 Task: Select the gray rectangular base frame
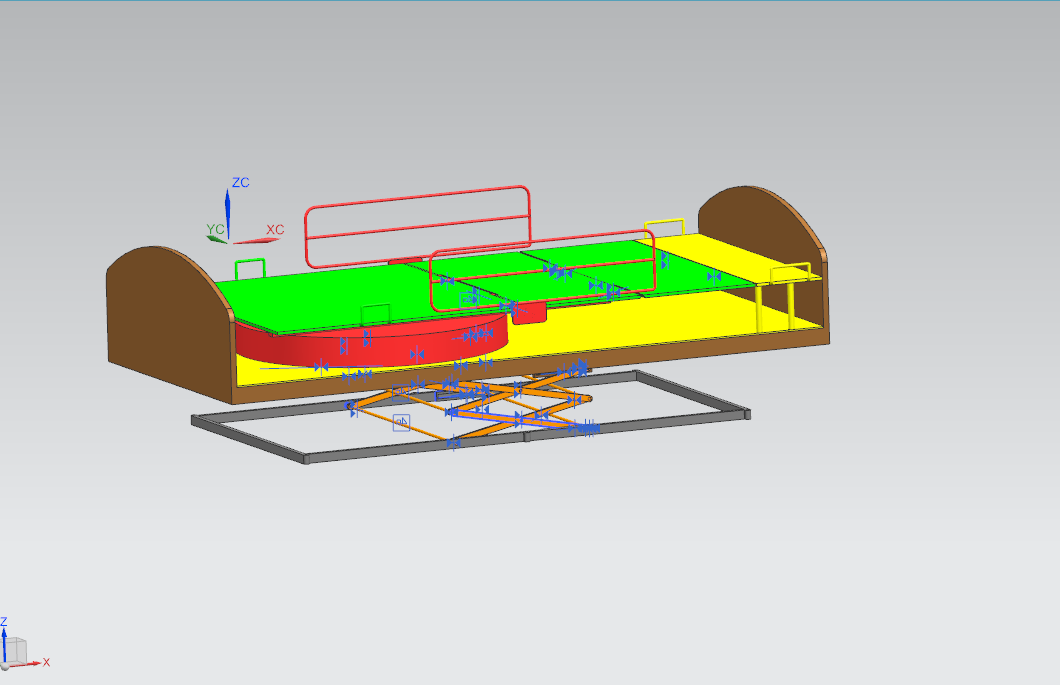pos(473,419)
